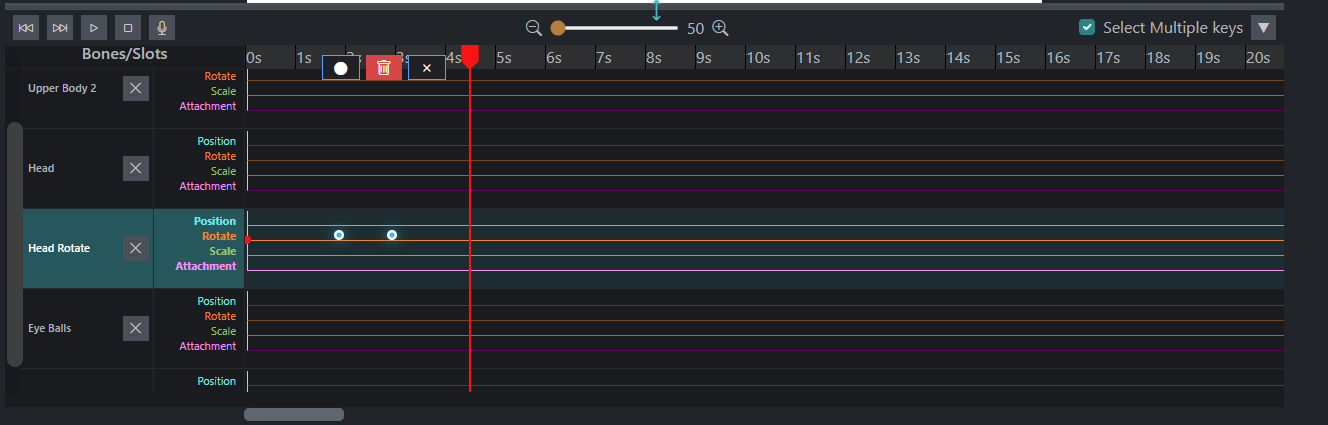Click the microphone record icon
The image size is (1328, 425).
(162, 28)
